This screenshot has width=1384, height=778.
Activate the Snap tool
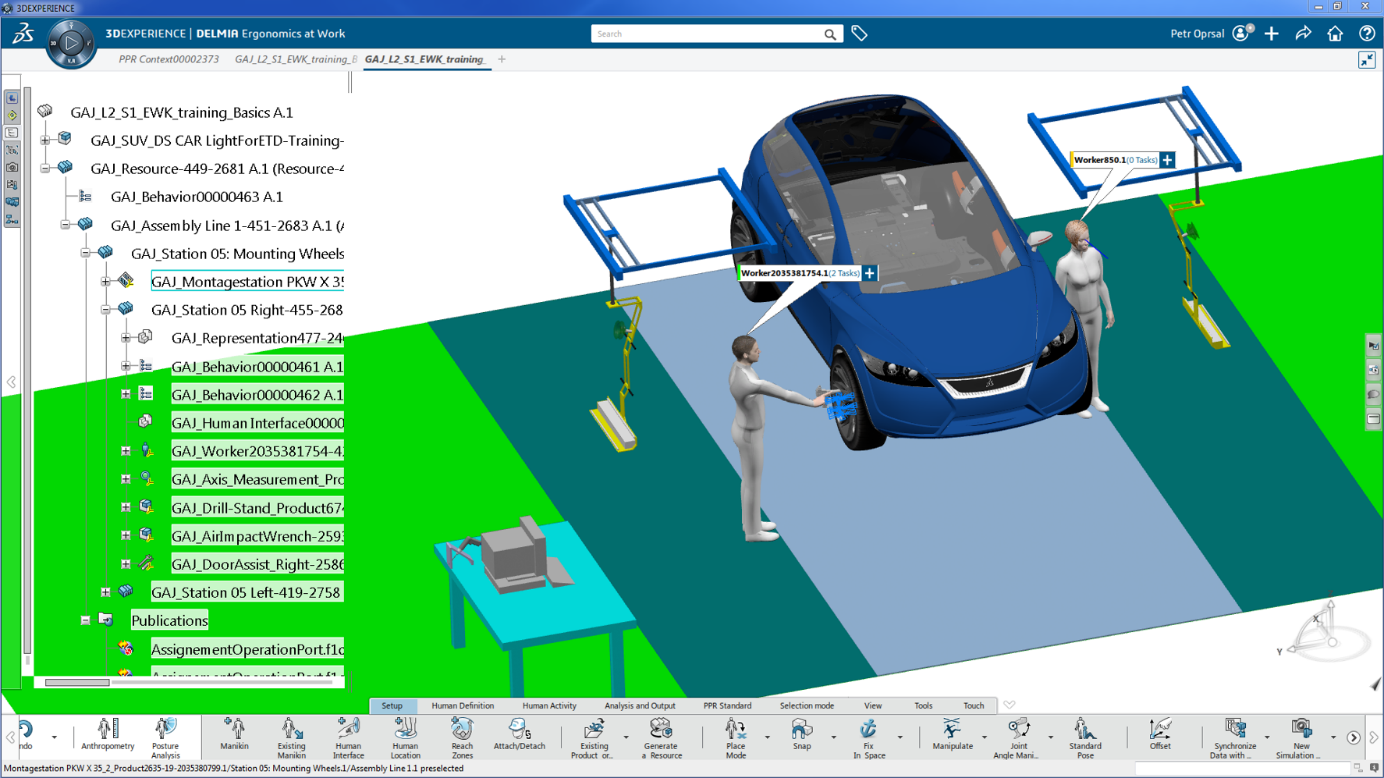point(801,736)
